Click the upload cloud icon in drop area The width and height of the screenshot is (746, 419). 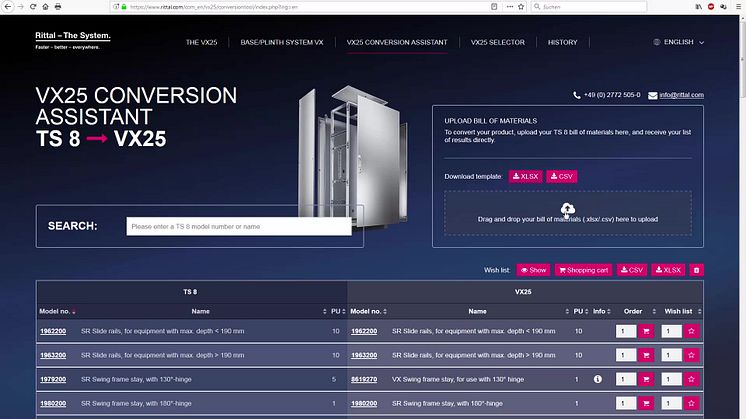click(x=568, y=208)
